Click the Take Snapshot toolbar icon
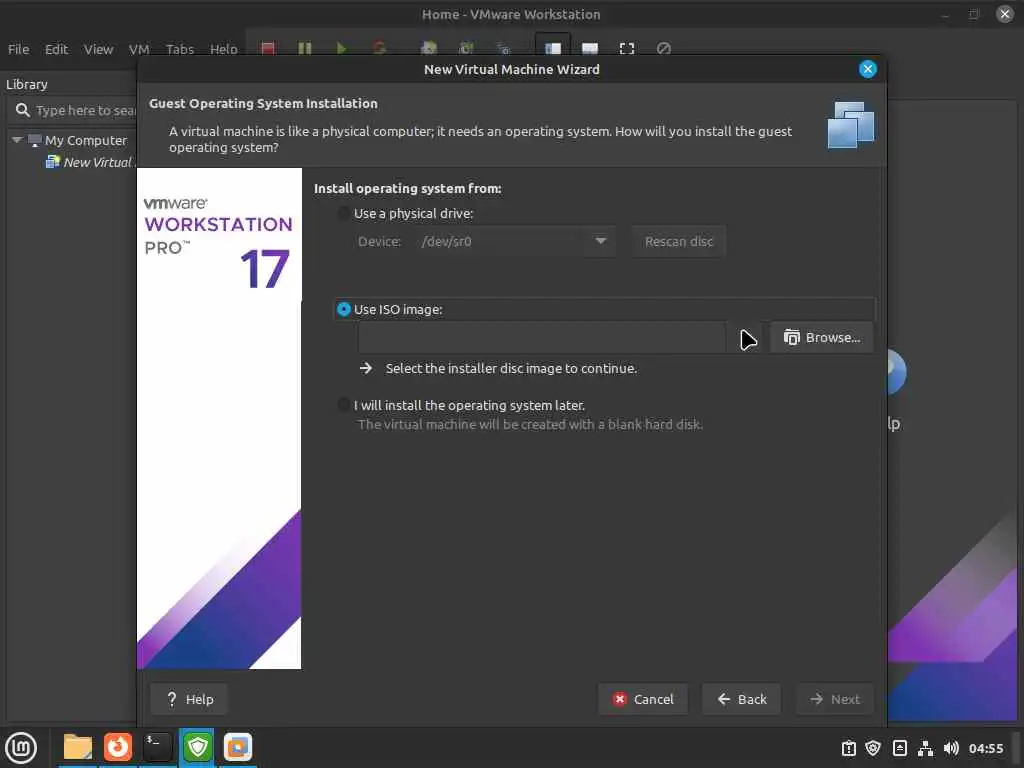The height and width of the screenshot is (768, 1024). (429, 48)
